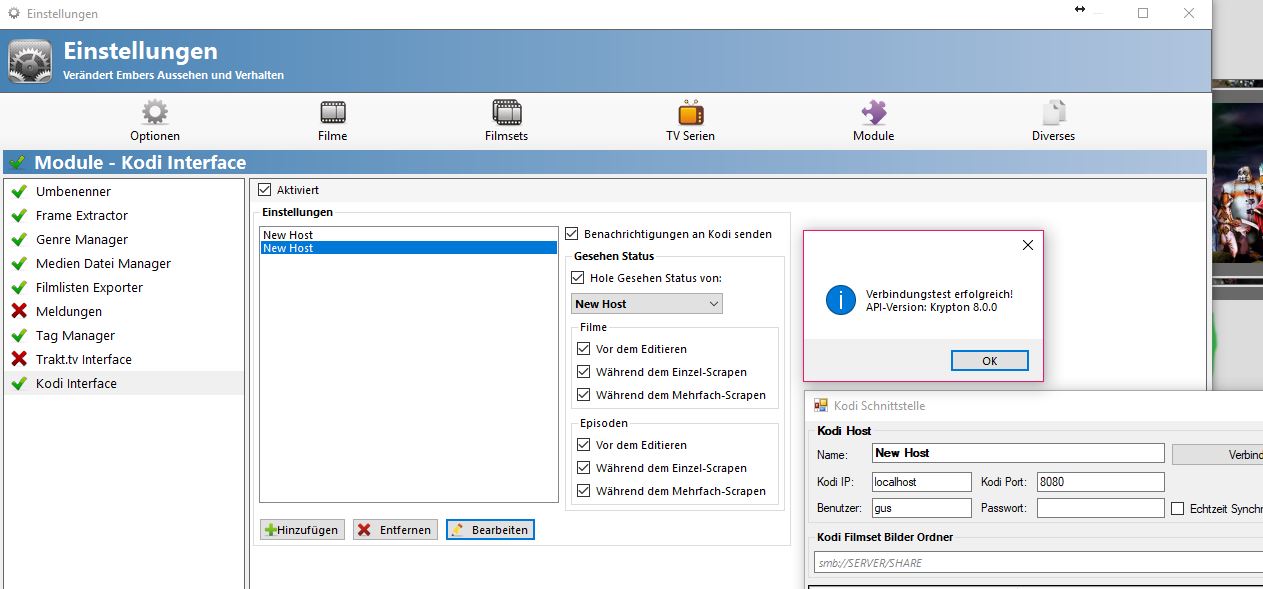The image size is (1263, 589).
Task: Confirm the connection test with OK
Action: coord(990,361)
